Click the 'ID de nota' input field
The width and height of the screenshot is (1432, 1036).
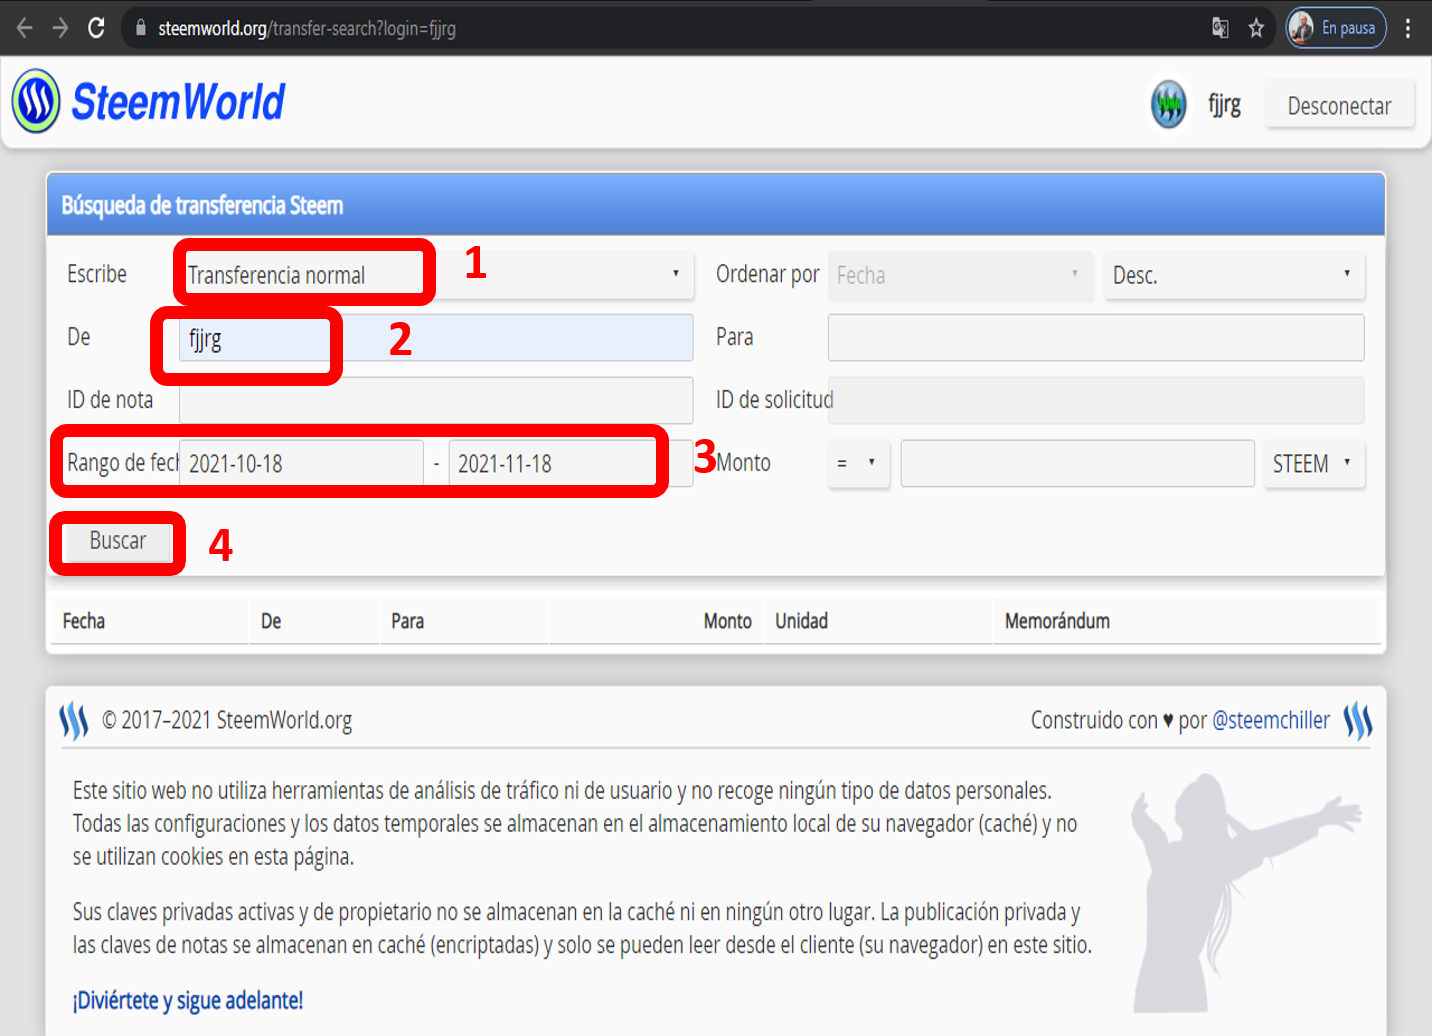coord(436,400)
